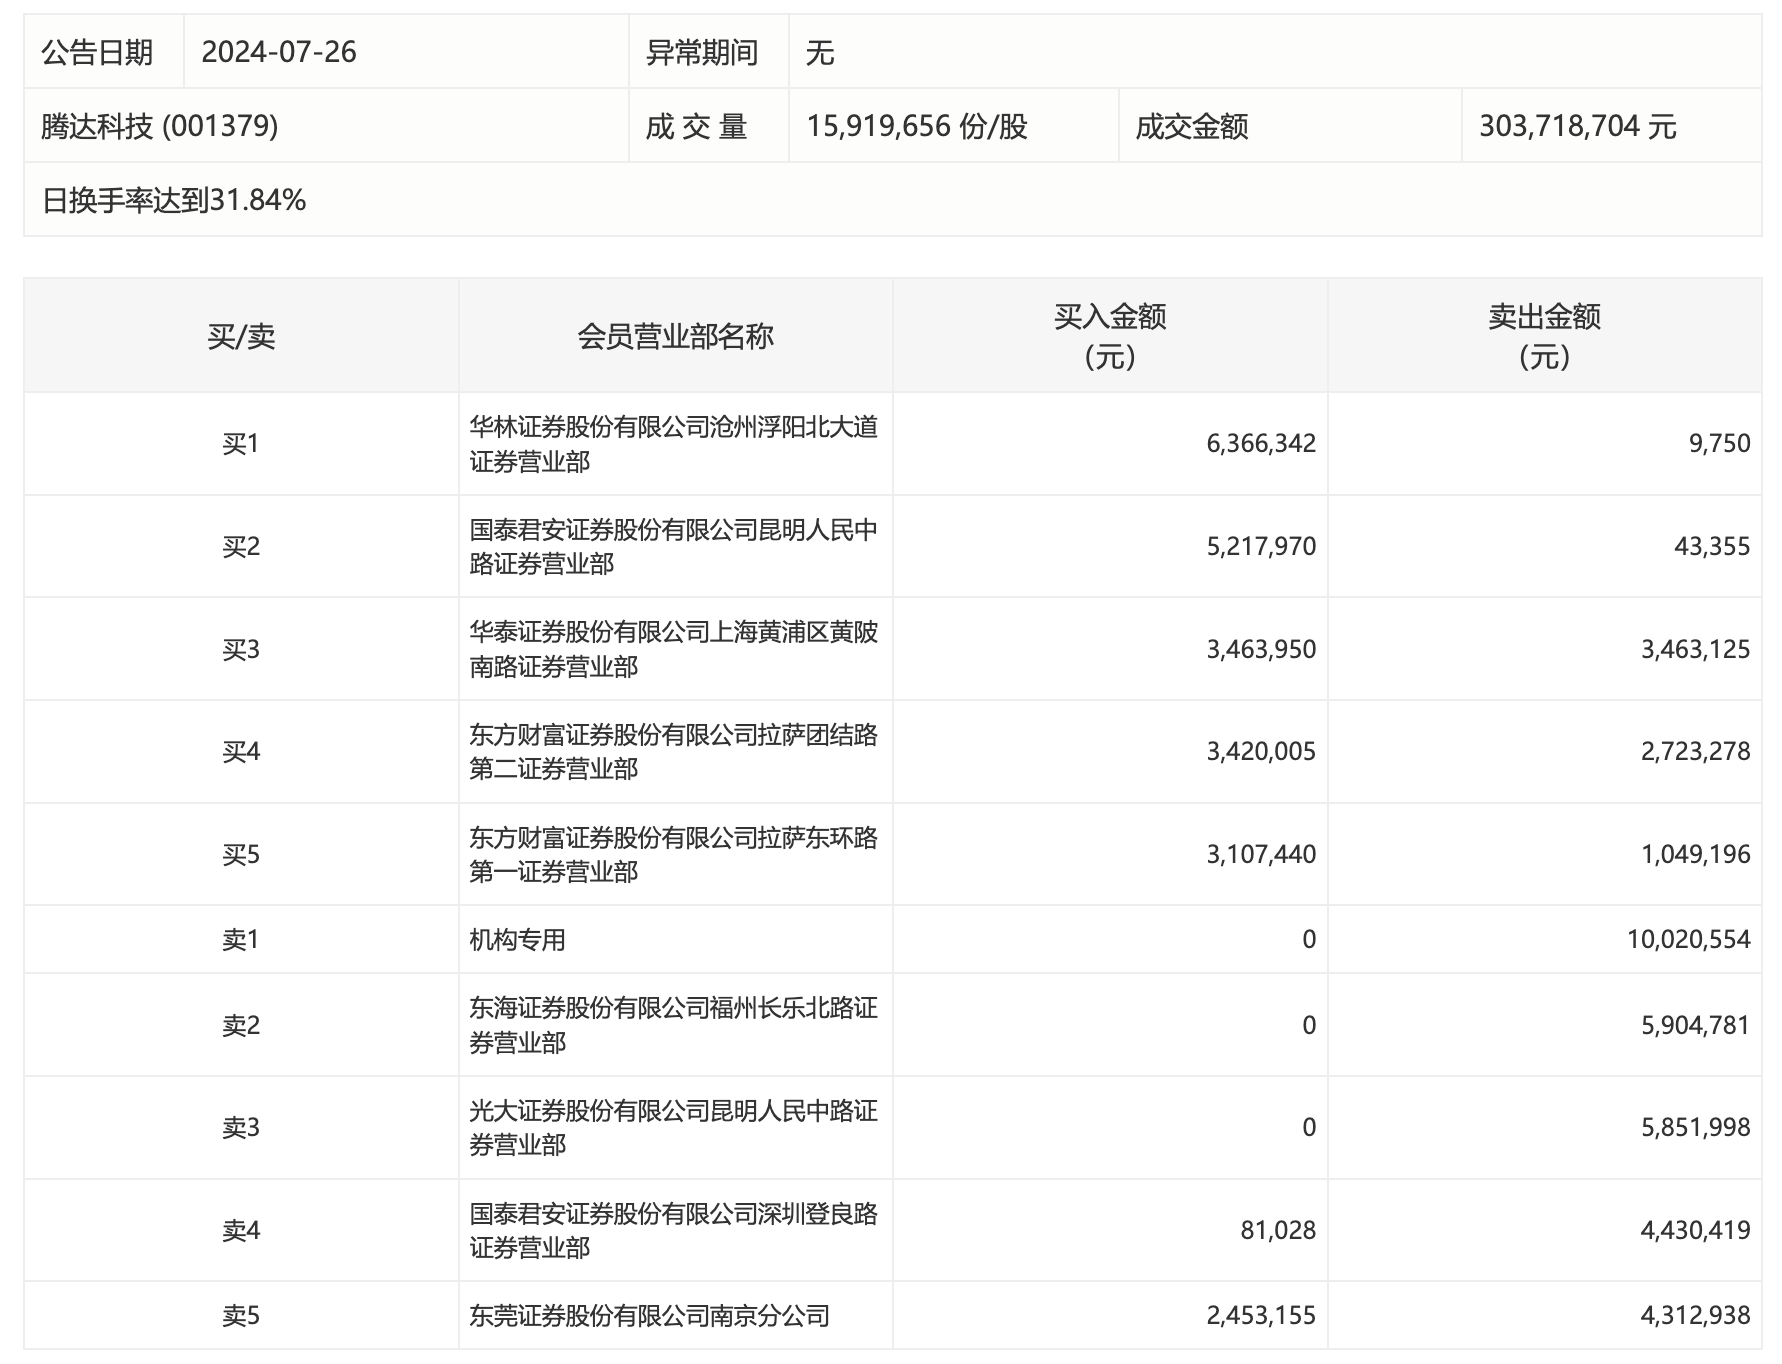Viewport: 1782px width, 1364px height.
Task: Click sell amount 3,463,125
Action: (1695, 649)
